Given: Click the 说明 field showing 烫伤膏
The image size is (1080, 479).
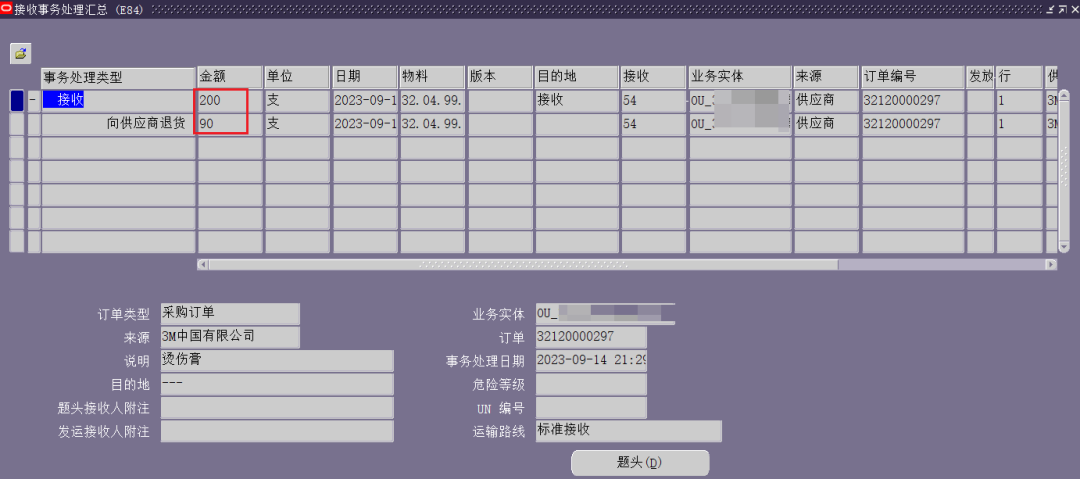Looking at the screenshot, I should point(277,360).
